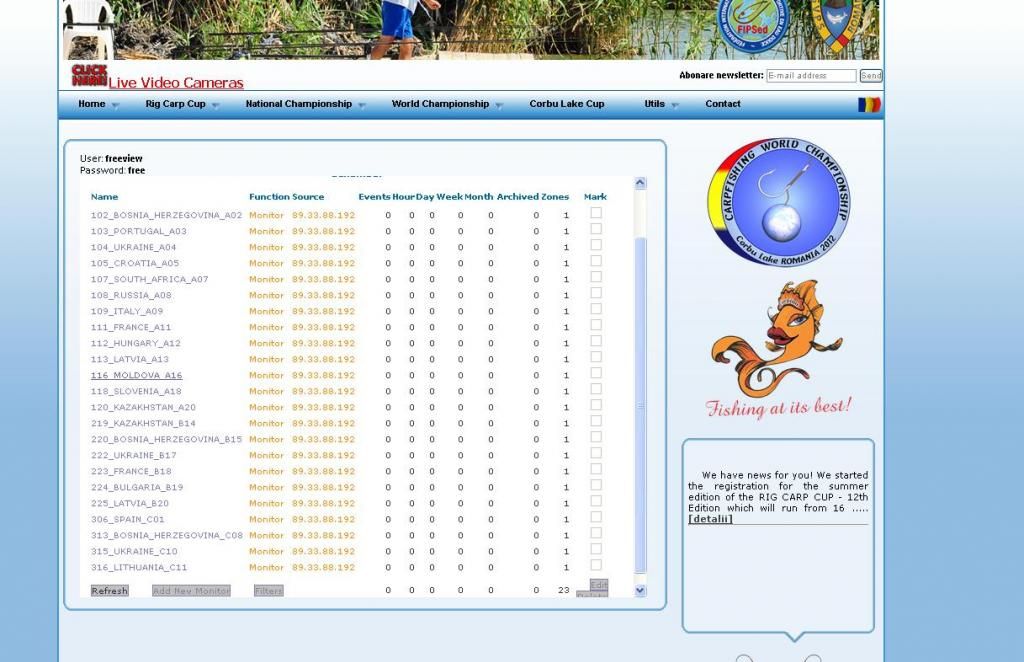Click the scroll down arrow in monitor list
Screen dimensions: 1024x662
click(x=640, y=591)
